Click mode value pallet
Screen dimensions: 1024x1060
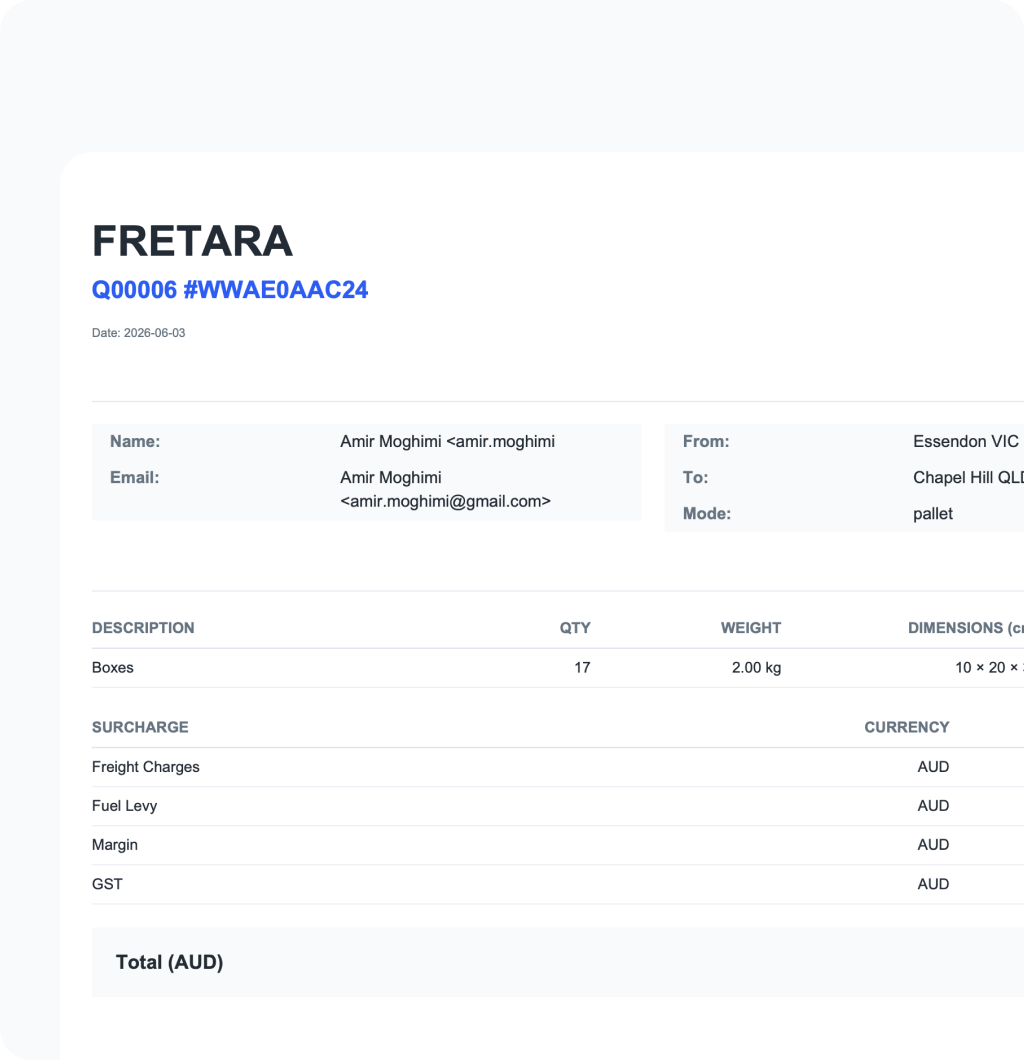(x=933, y=514)
